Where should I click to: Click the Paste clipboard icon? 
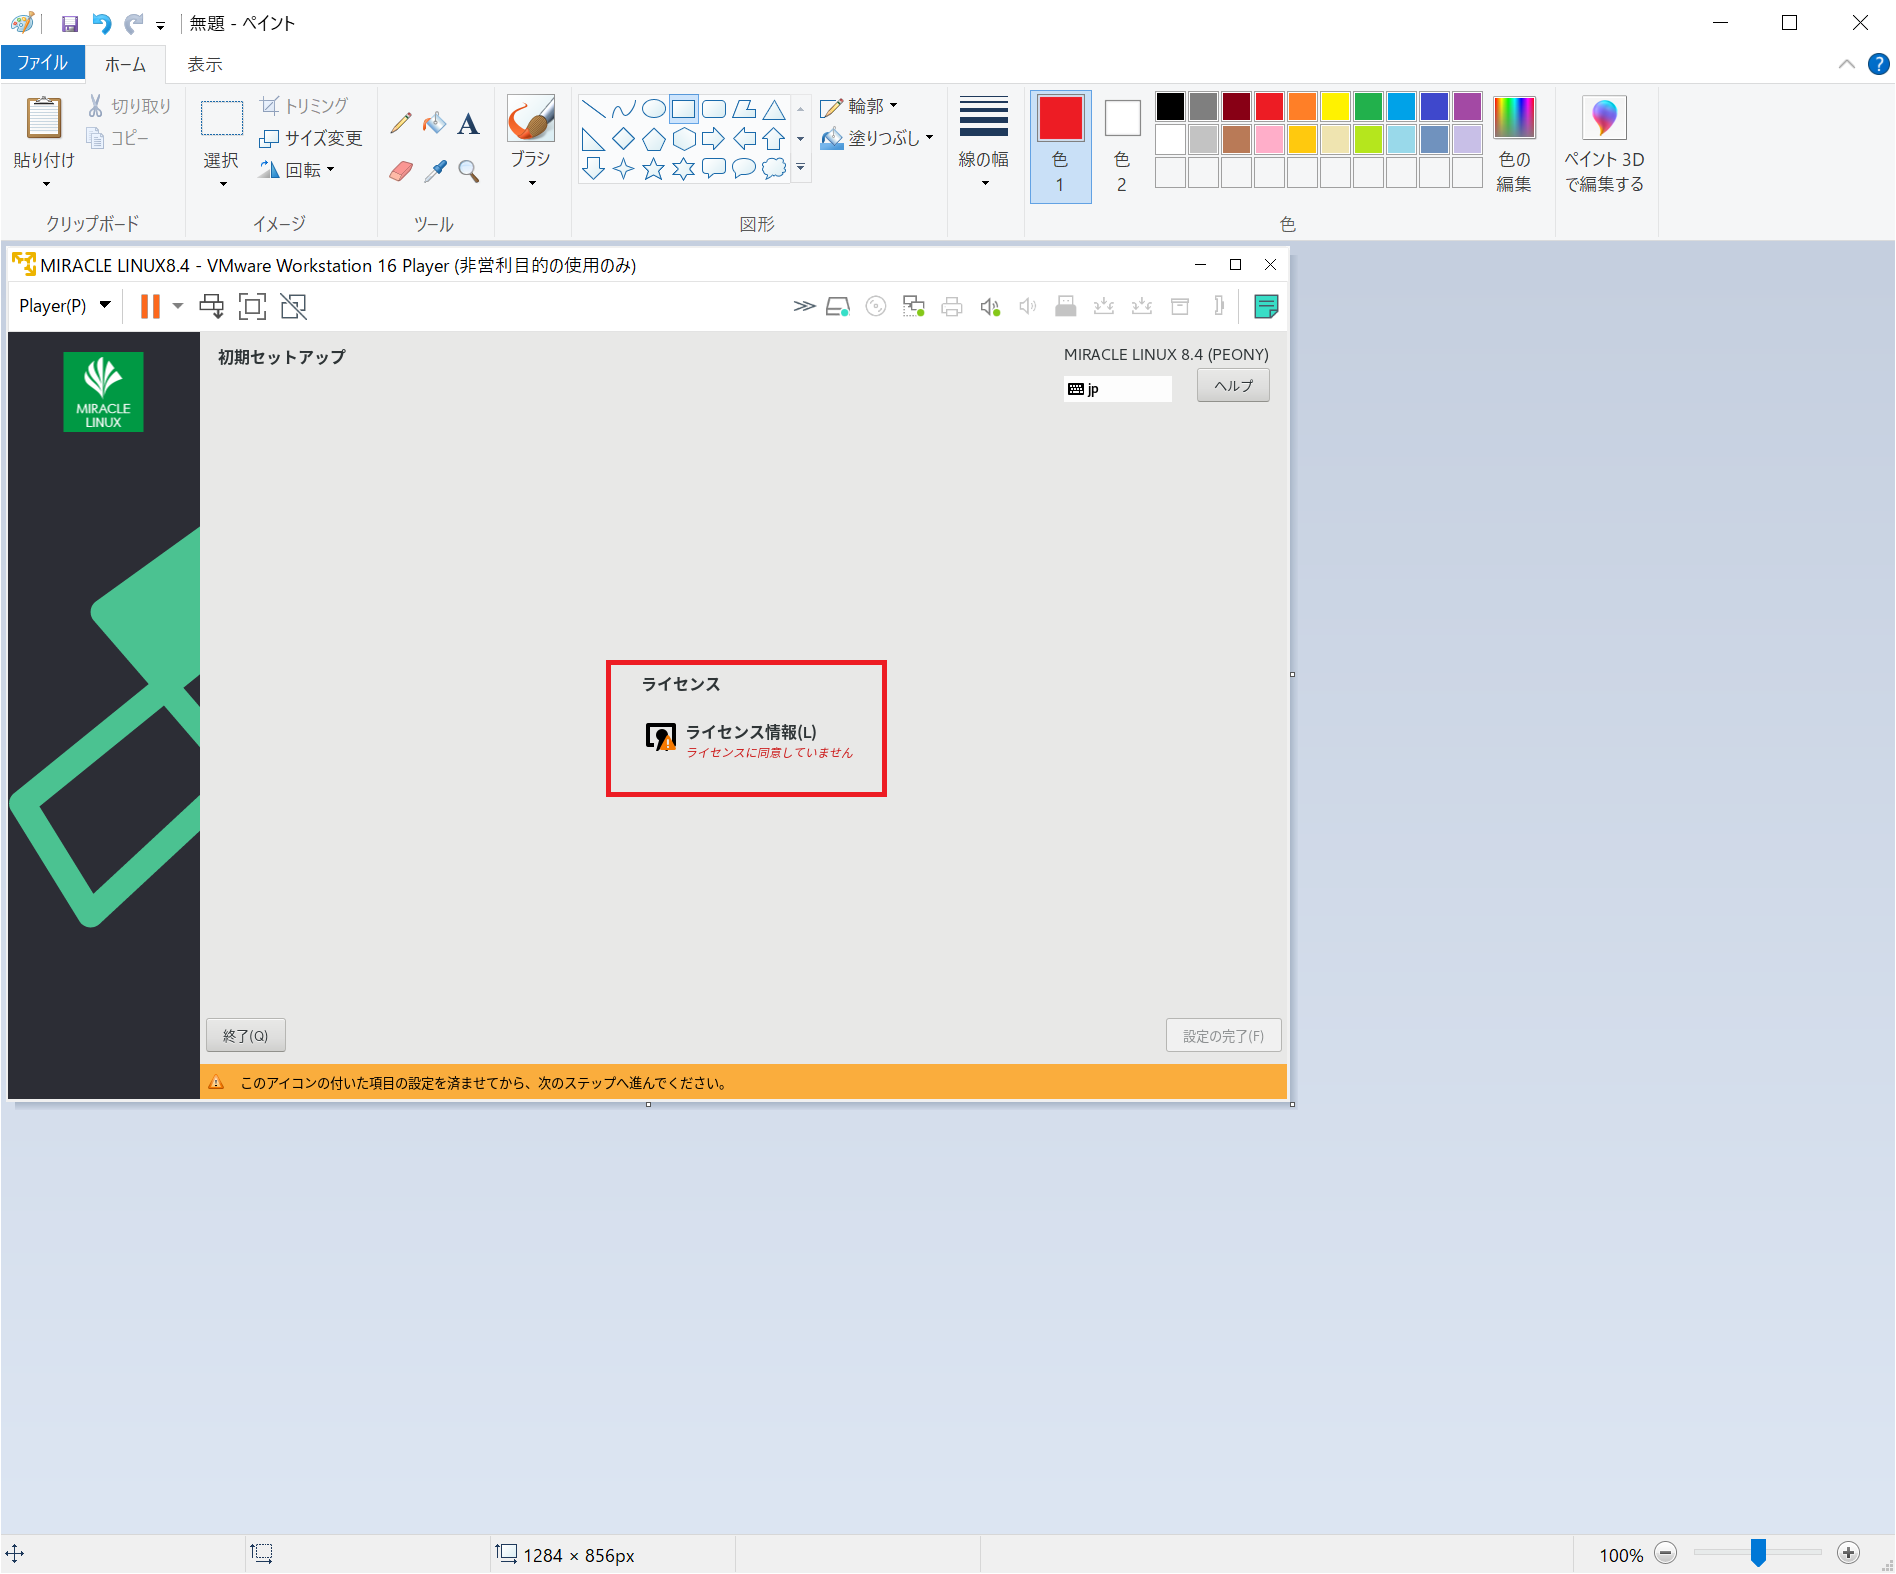44,118
